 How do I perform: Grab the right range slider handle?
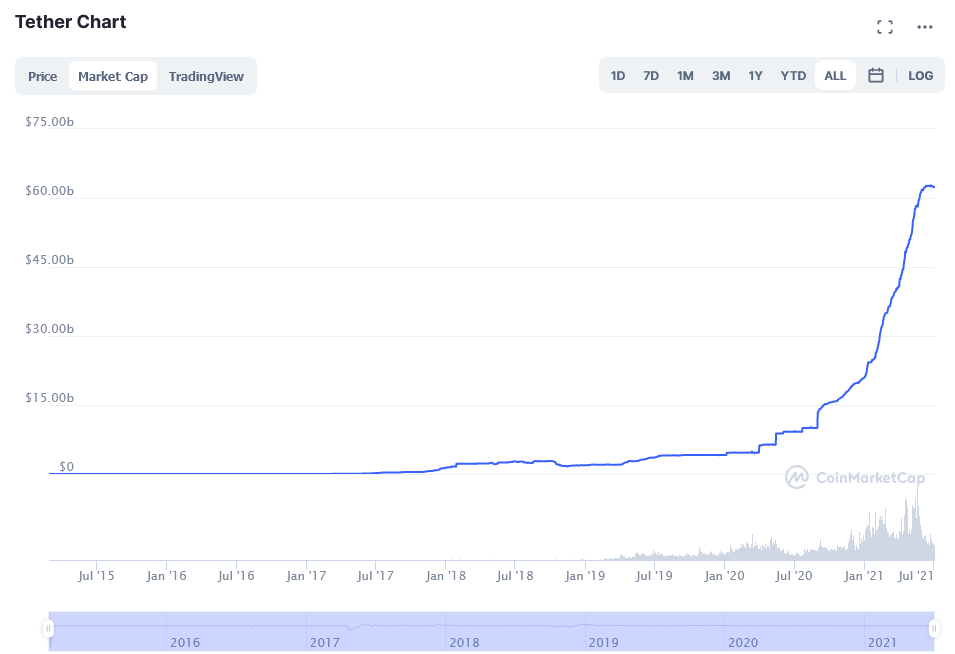point(934,628)
